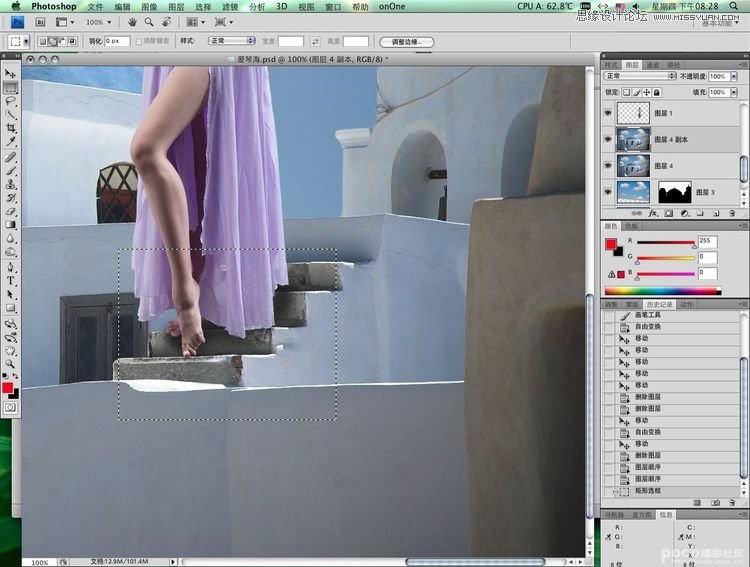Click the 羽化 feather input field
Viewport: 750px width, 567px height.
(x=117, y=42)
